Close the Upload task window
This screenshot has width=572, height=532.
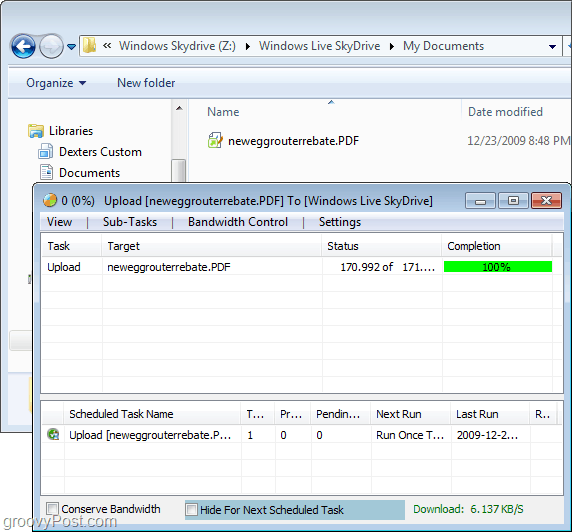(x=546, y=201)
